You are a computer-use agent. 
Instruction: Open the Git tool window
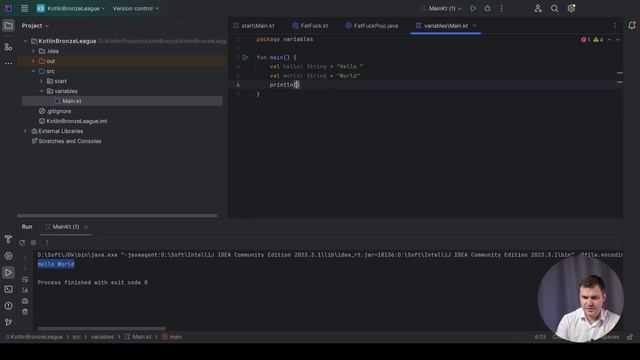tap(8, 322)
